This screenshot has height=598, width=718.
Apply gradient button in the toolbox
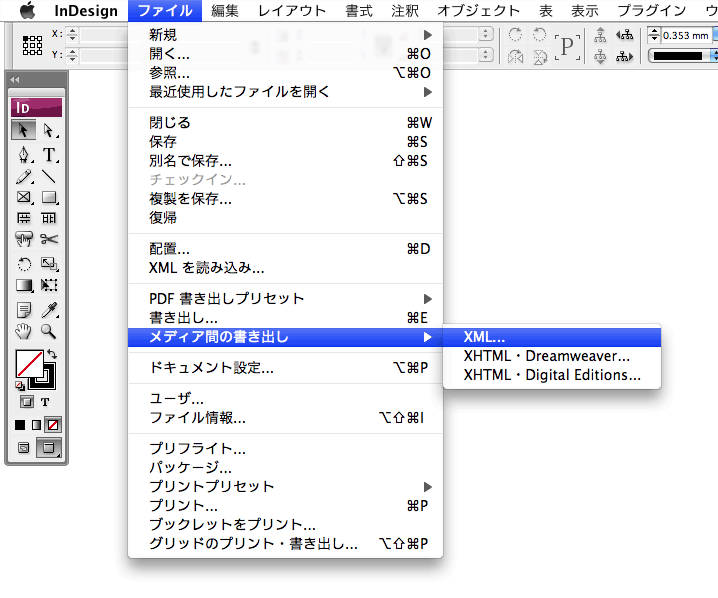click(x=36, y=425)
